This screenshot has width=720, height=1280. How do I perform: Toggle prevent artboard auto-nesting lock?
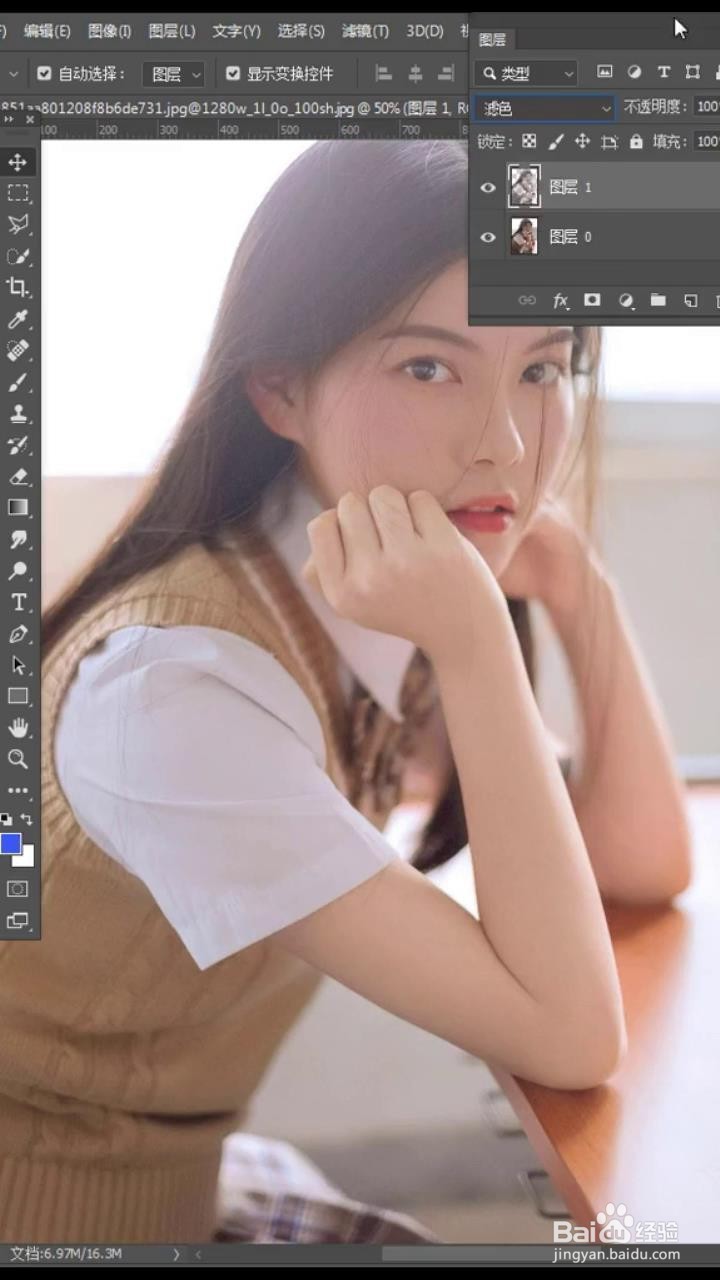(609, 142)
